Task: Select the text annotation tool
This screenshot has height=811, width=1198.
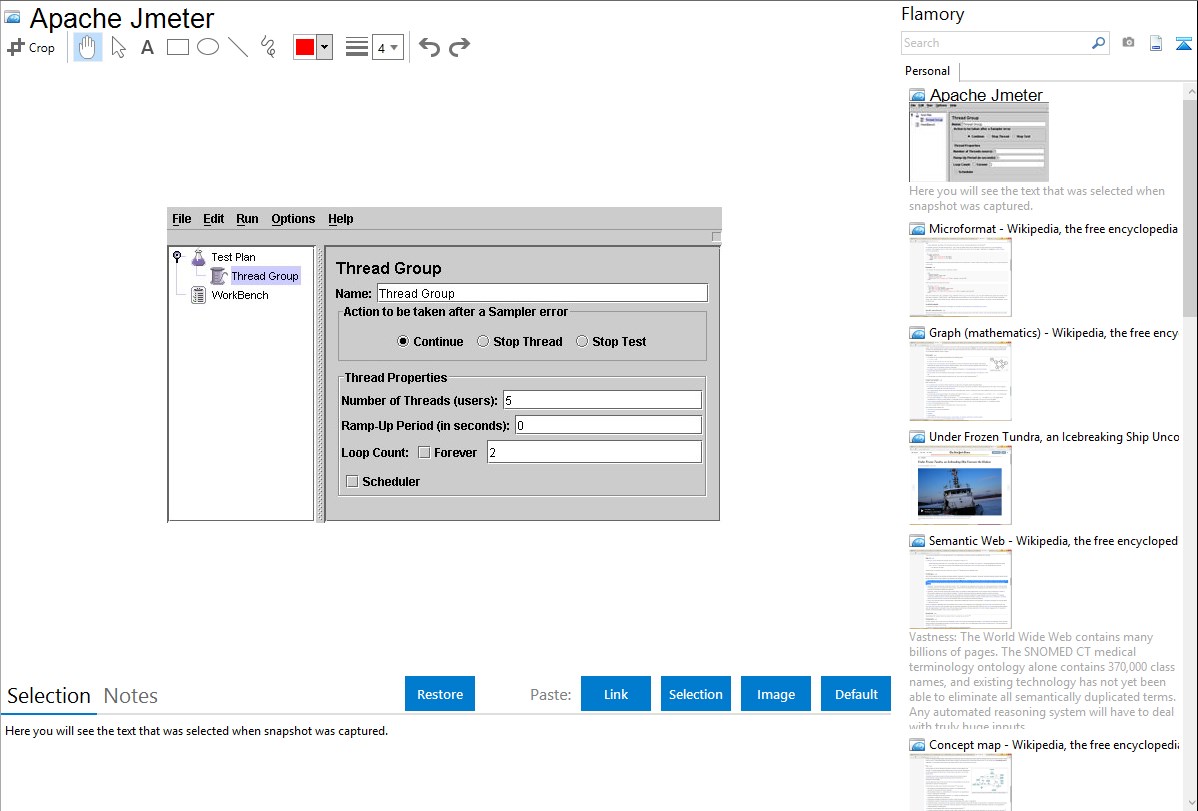Action: 147,47
